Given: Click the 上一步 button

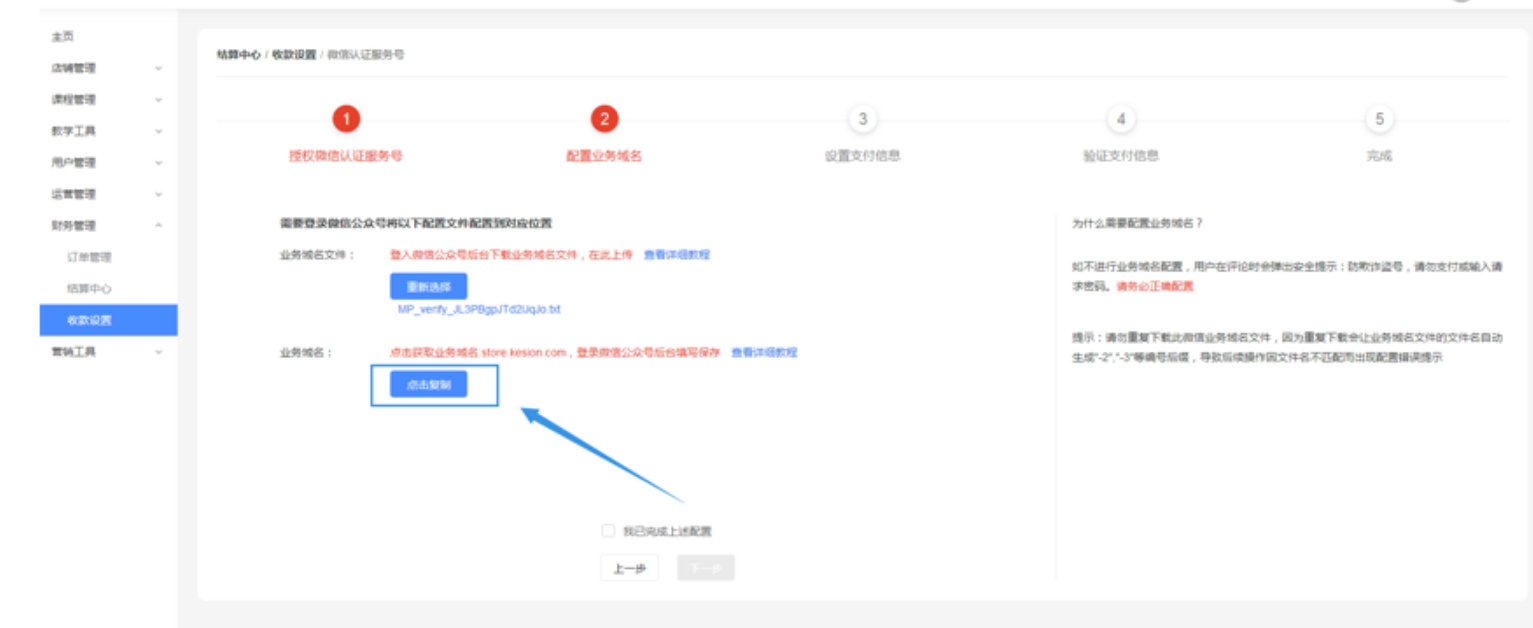Looking at the screenshot, I should coord(629,568).
